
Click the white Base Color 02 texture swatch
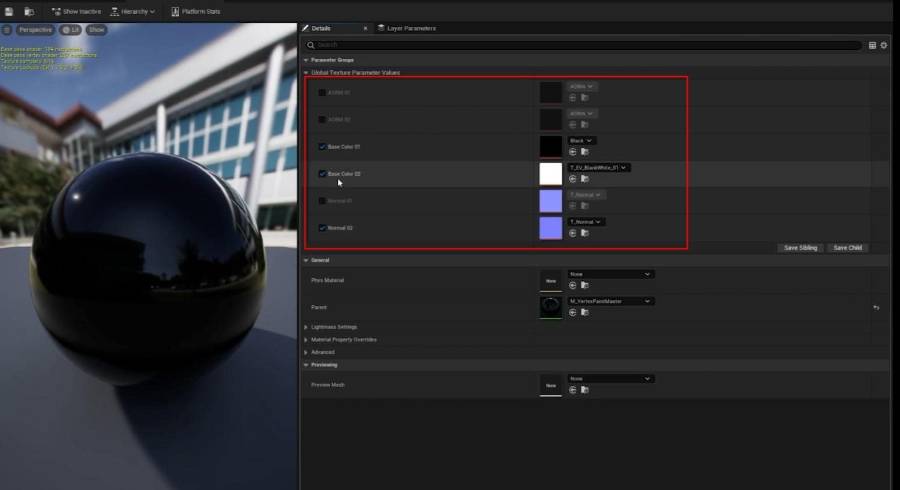550,174
